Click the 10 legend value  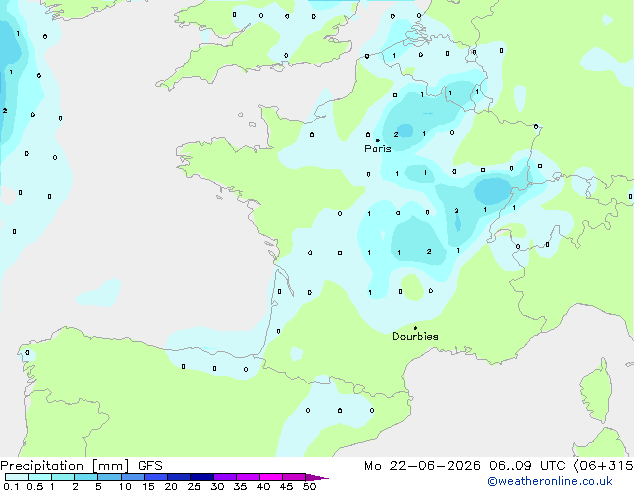point(125,486)
